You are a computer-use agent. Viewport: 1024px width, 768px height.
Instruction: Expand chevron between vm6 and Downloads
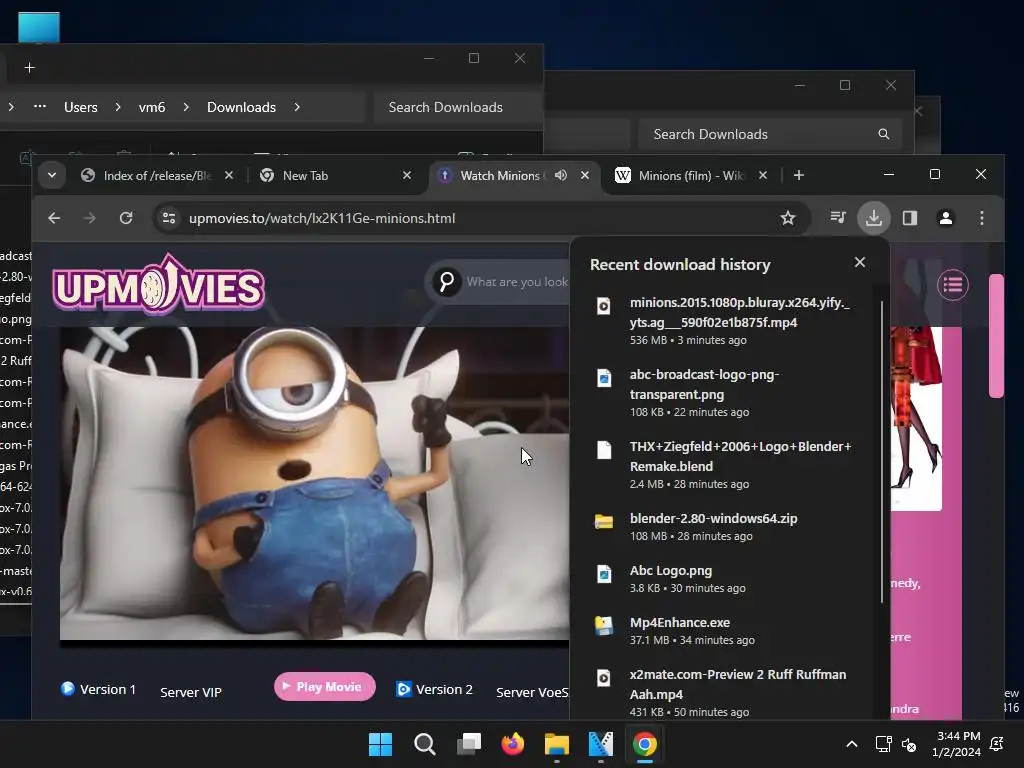(186, 107)
